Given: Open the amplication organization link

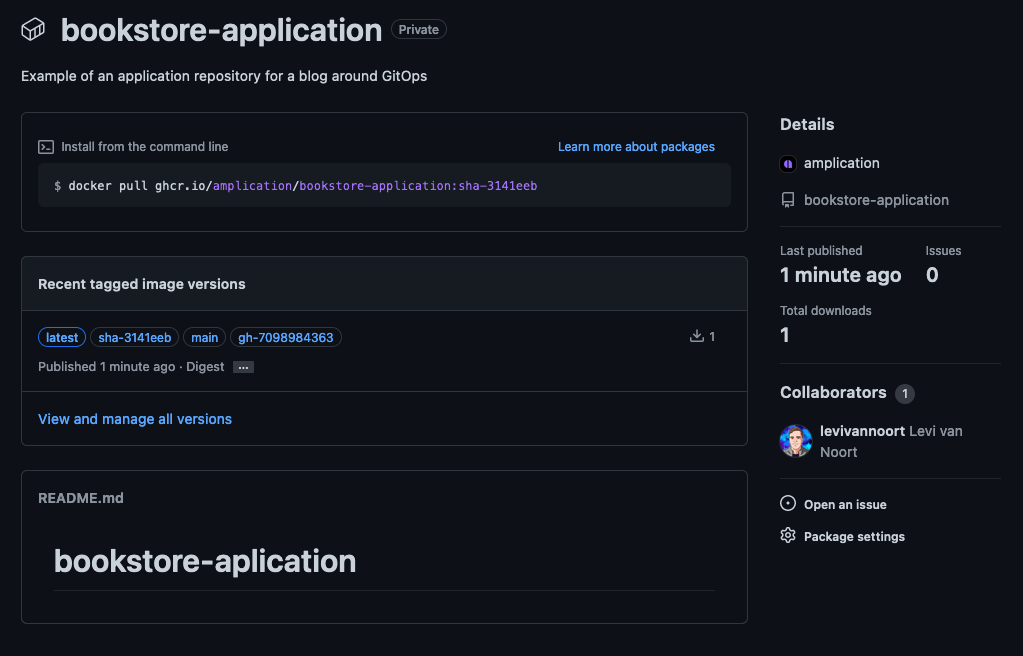Looking at the screenshot, I should (x=842, y=163).
